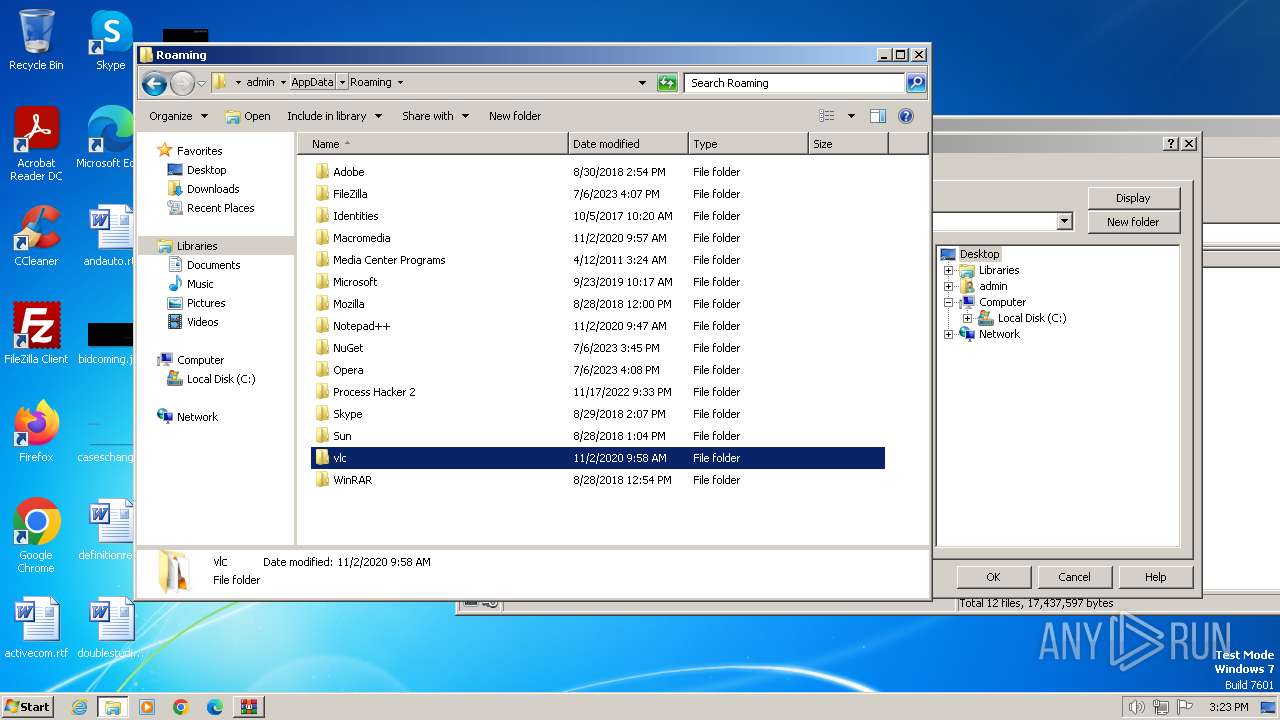Image resolution: width=1280 pixels, height=720 pixels.
Task: Click the Opera folder name
Action: click(x=348, y=370)
